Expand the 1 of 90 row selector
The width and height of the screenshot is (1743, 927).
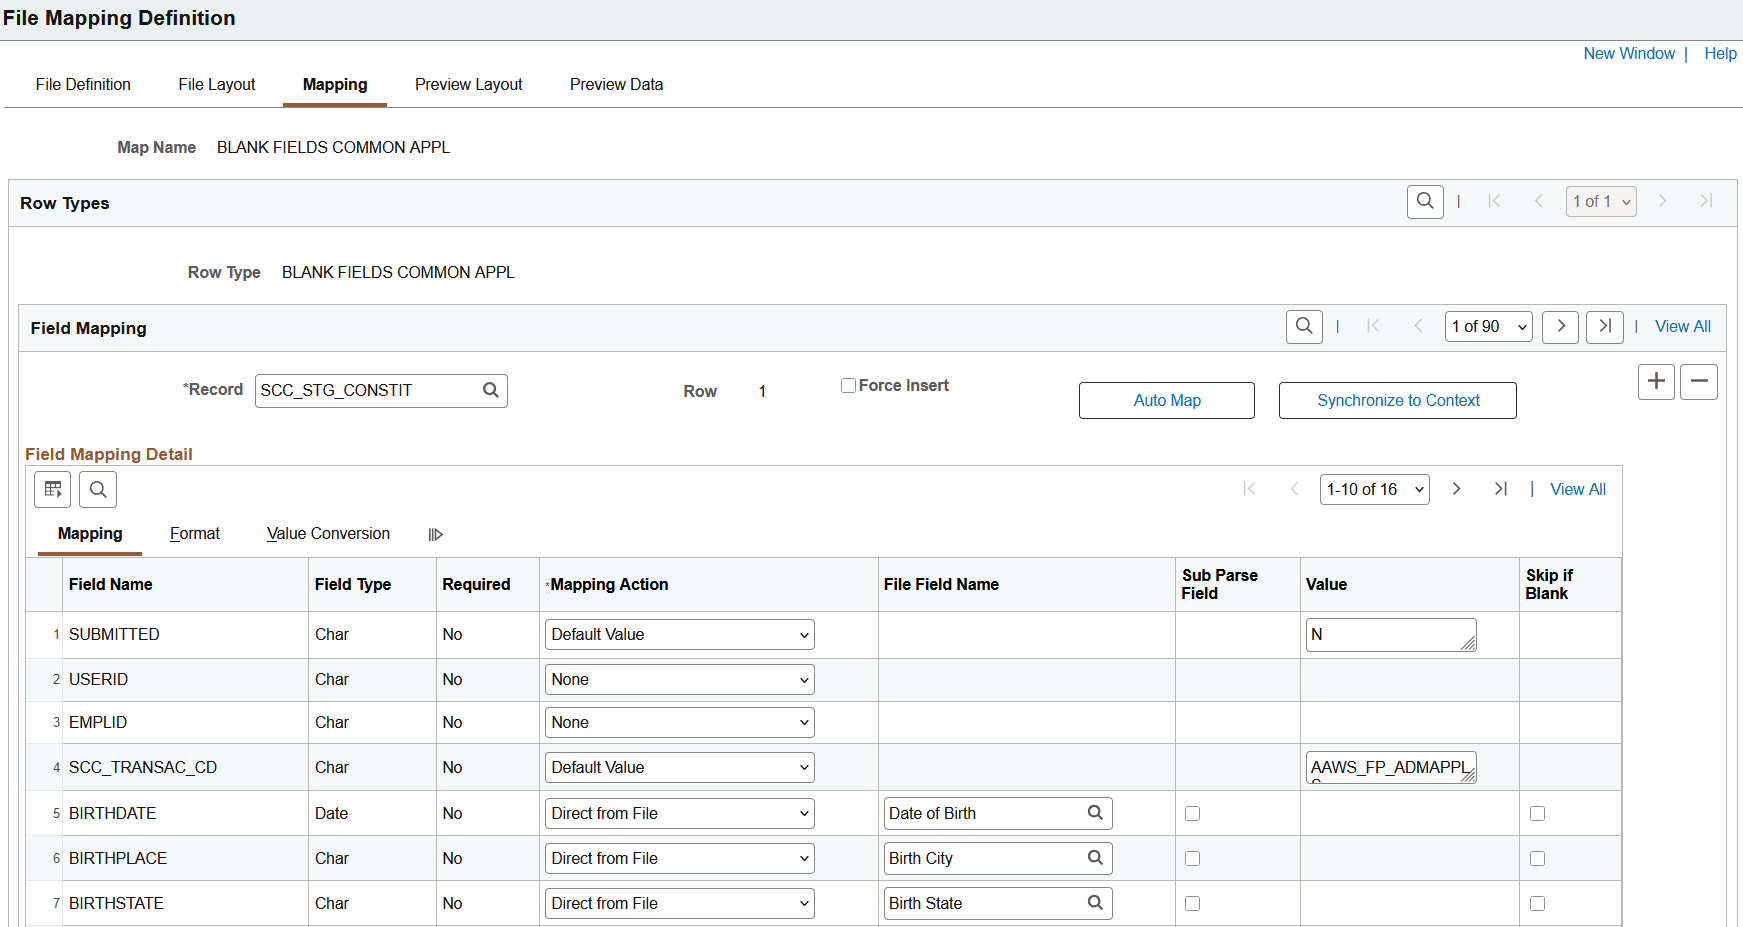point(1488,327)
